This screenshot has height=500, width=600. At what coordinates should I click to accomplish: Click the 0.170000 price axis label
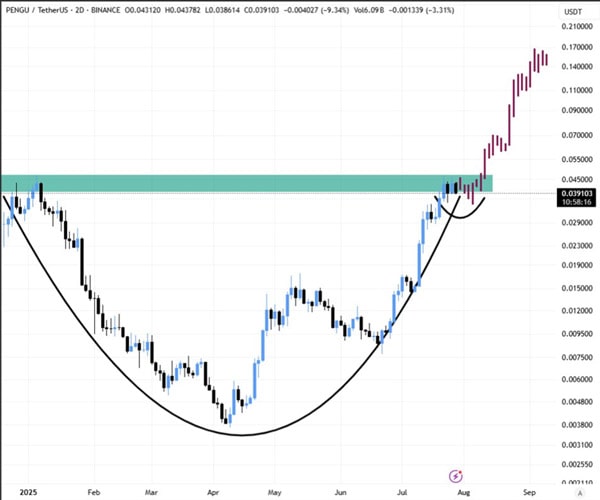click(x=577, y=47)
